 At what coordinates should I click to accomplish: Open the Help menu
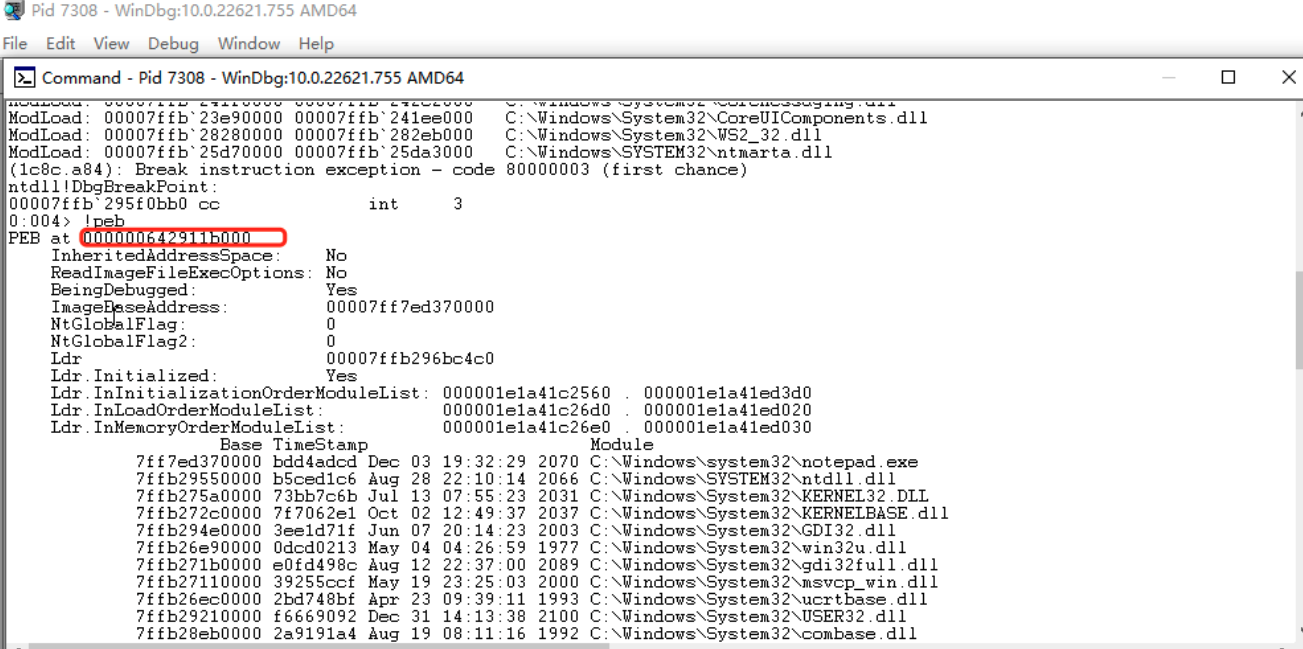click(316, 44)
